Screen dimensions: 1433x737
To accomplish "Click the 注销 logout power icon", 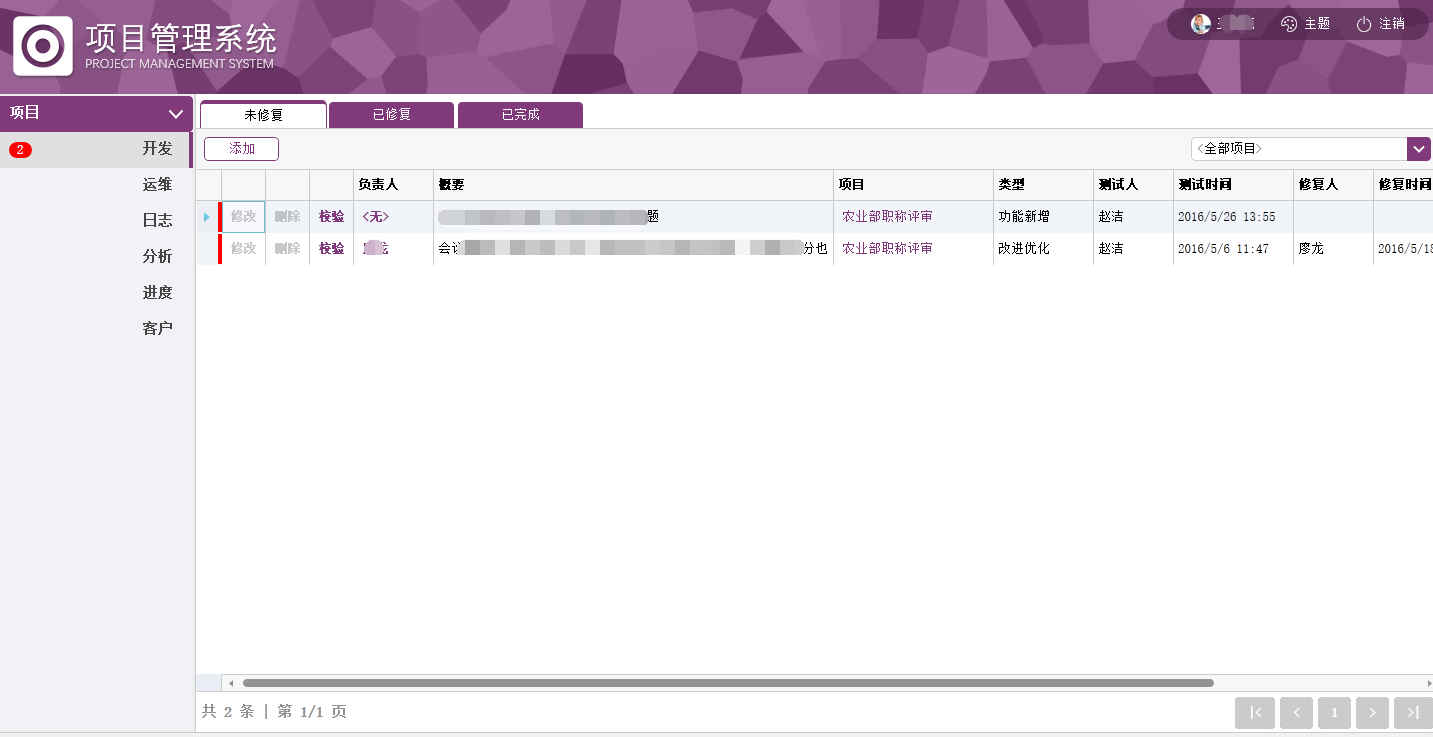I will coord(1363,24).
